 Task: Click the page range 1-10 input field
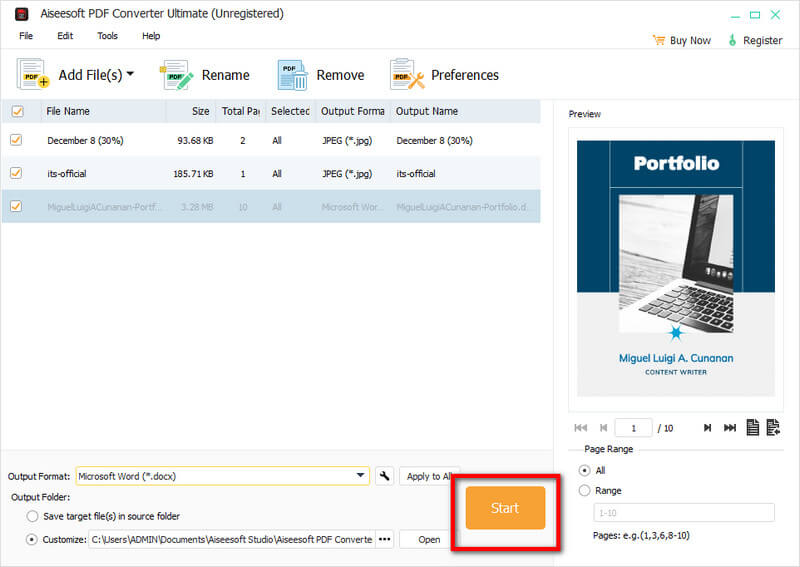tap(684, 512)
